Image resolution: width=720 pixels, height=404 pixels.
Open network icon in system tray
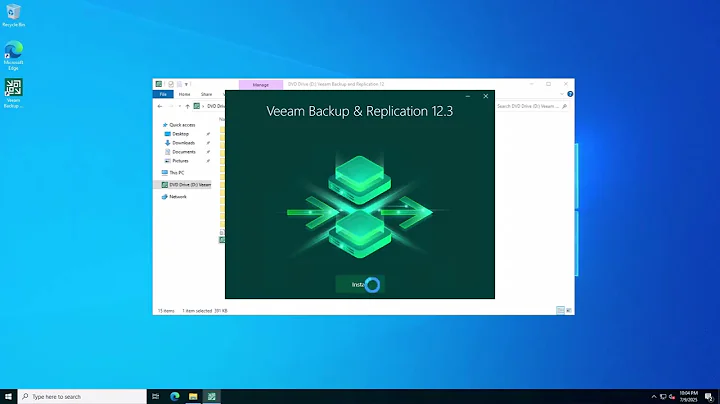(x=663, y=397)
